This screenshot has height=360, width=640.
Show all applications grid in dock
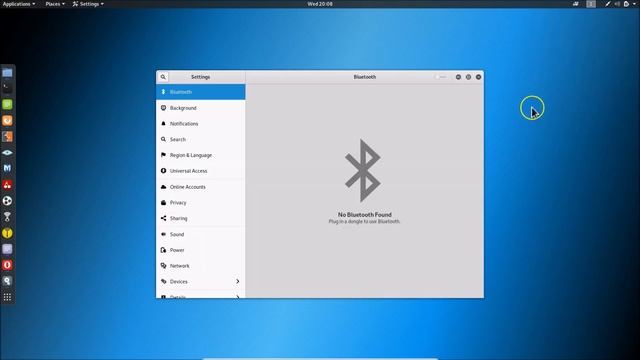tap(7, 297)
